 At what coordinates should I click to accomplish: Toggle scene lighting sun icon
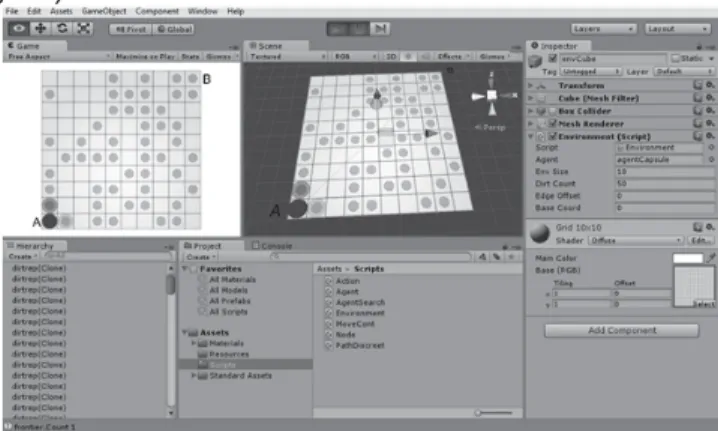[x=408, y=56]
